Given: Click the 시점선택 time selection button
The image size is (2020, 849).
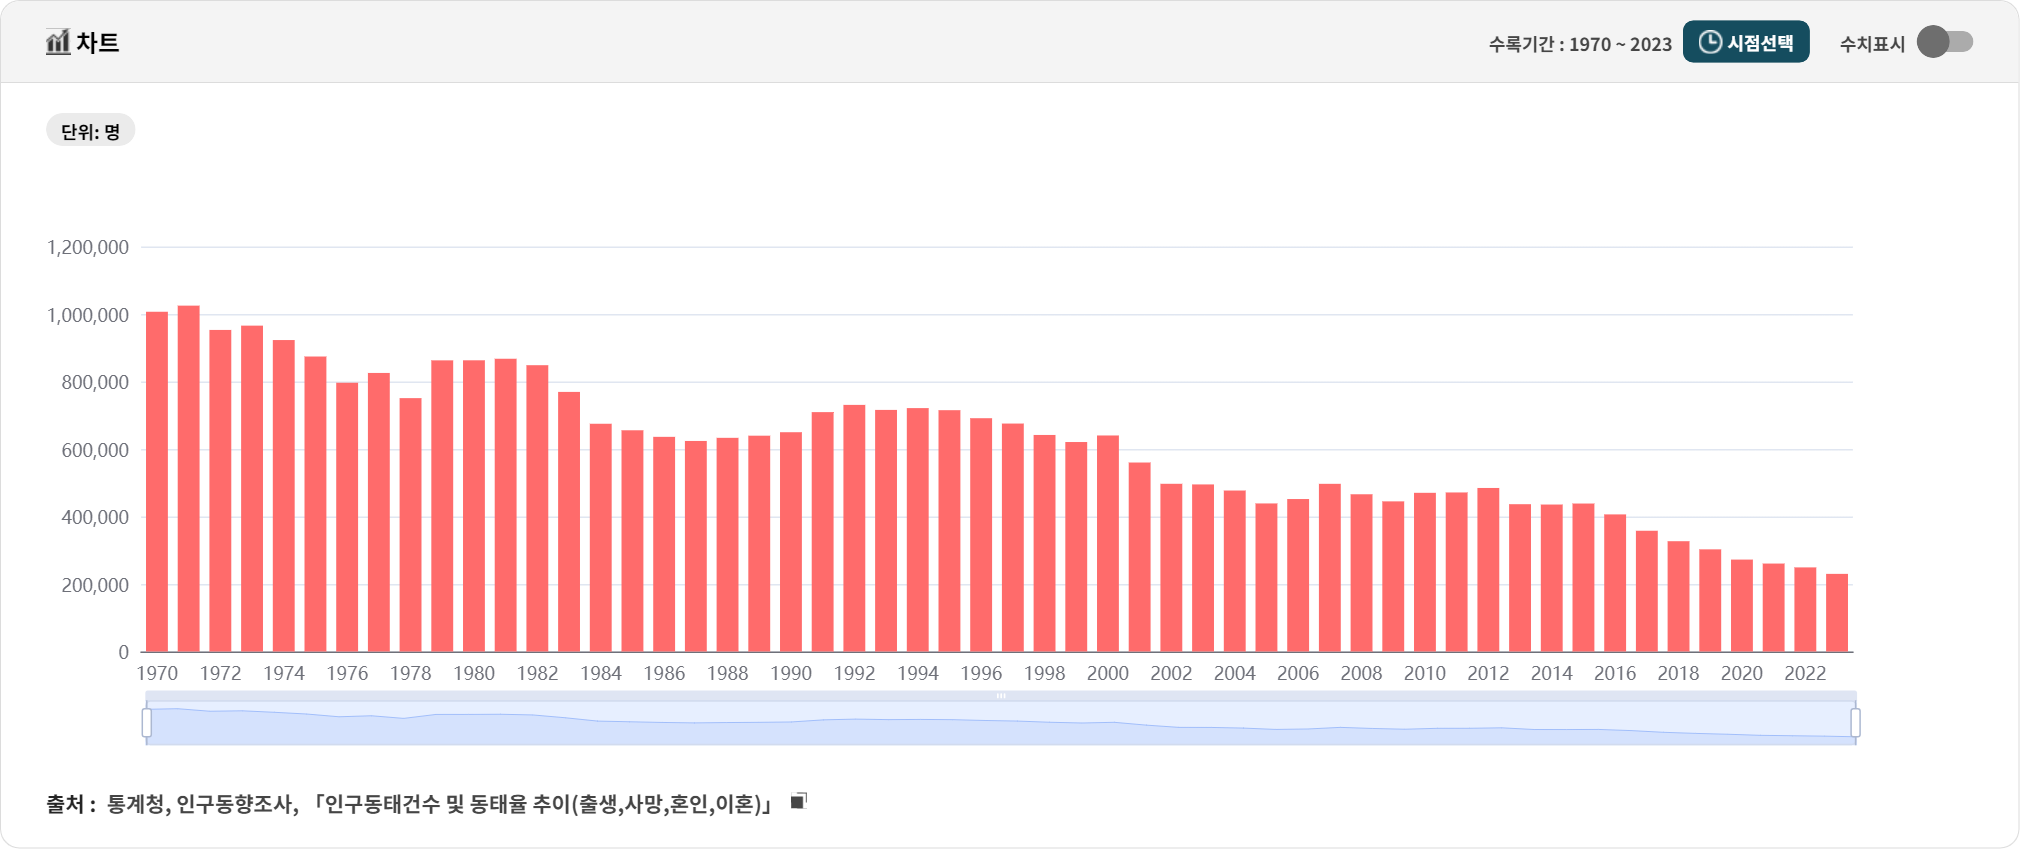Looking at the screenshot, I should pos(1746,42).
